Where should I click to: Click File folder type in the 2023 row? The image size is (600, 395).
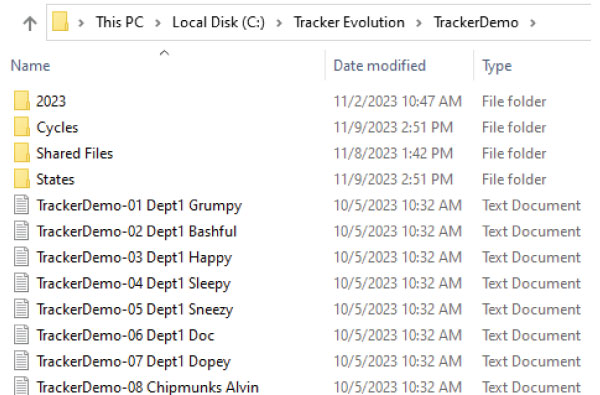514,101
